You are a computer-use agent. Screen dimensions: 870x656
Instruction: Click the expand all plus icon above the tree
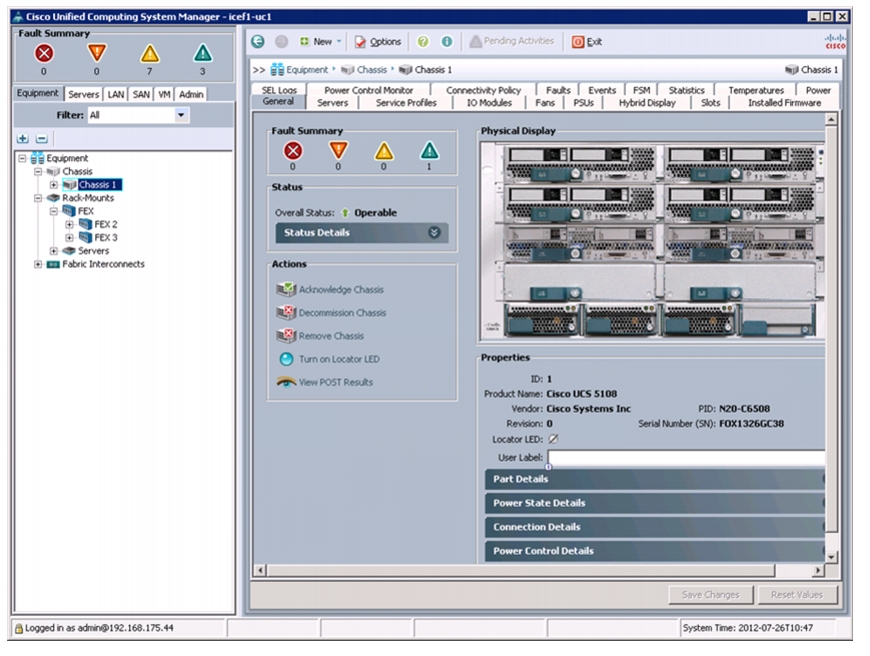[x=23, y=139]
